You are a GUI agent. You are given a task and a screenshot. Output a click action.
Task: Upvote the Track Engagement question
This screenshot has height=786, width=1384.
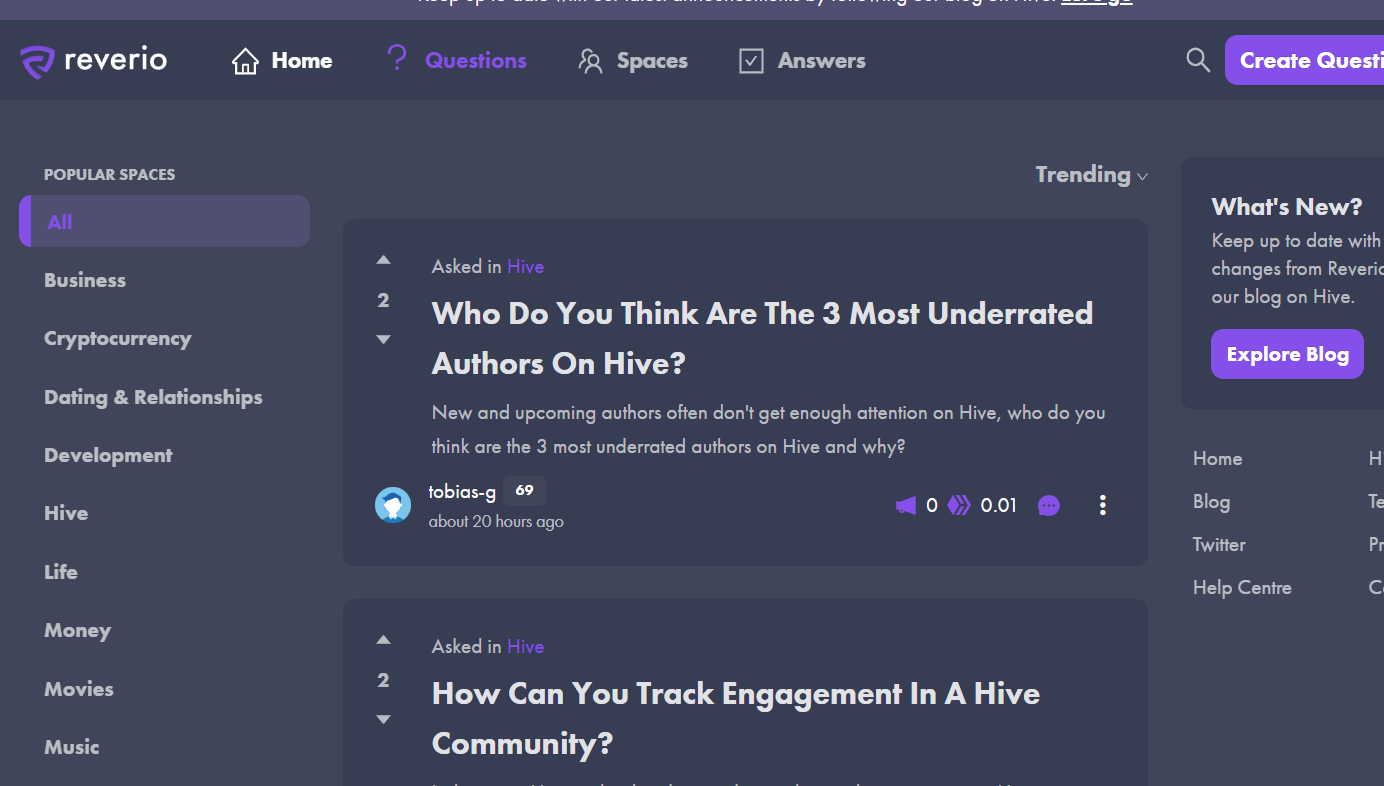[x=383, y=640]
